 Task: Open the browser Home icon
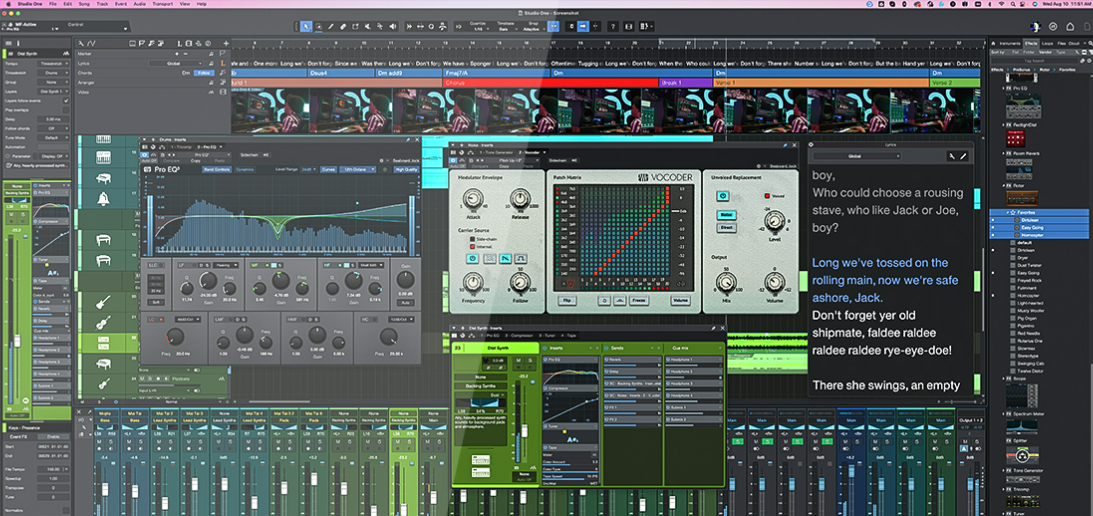[993, 43]
